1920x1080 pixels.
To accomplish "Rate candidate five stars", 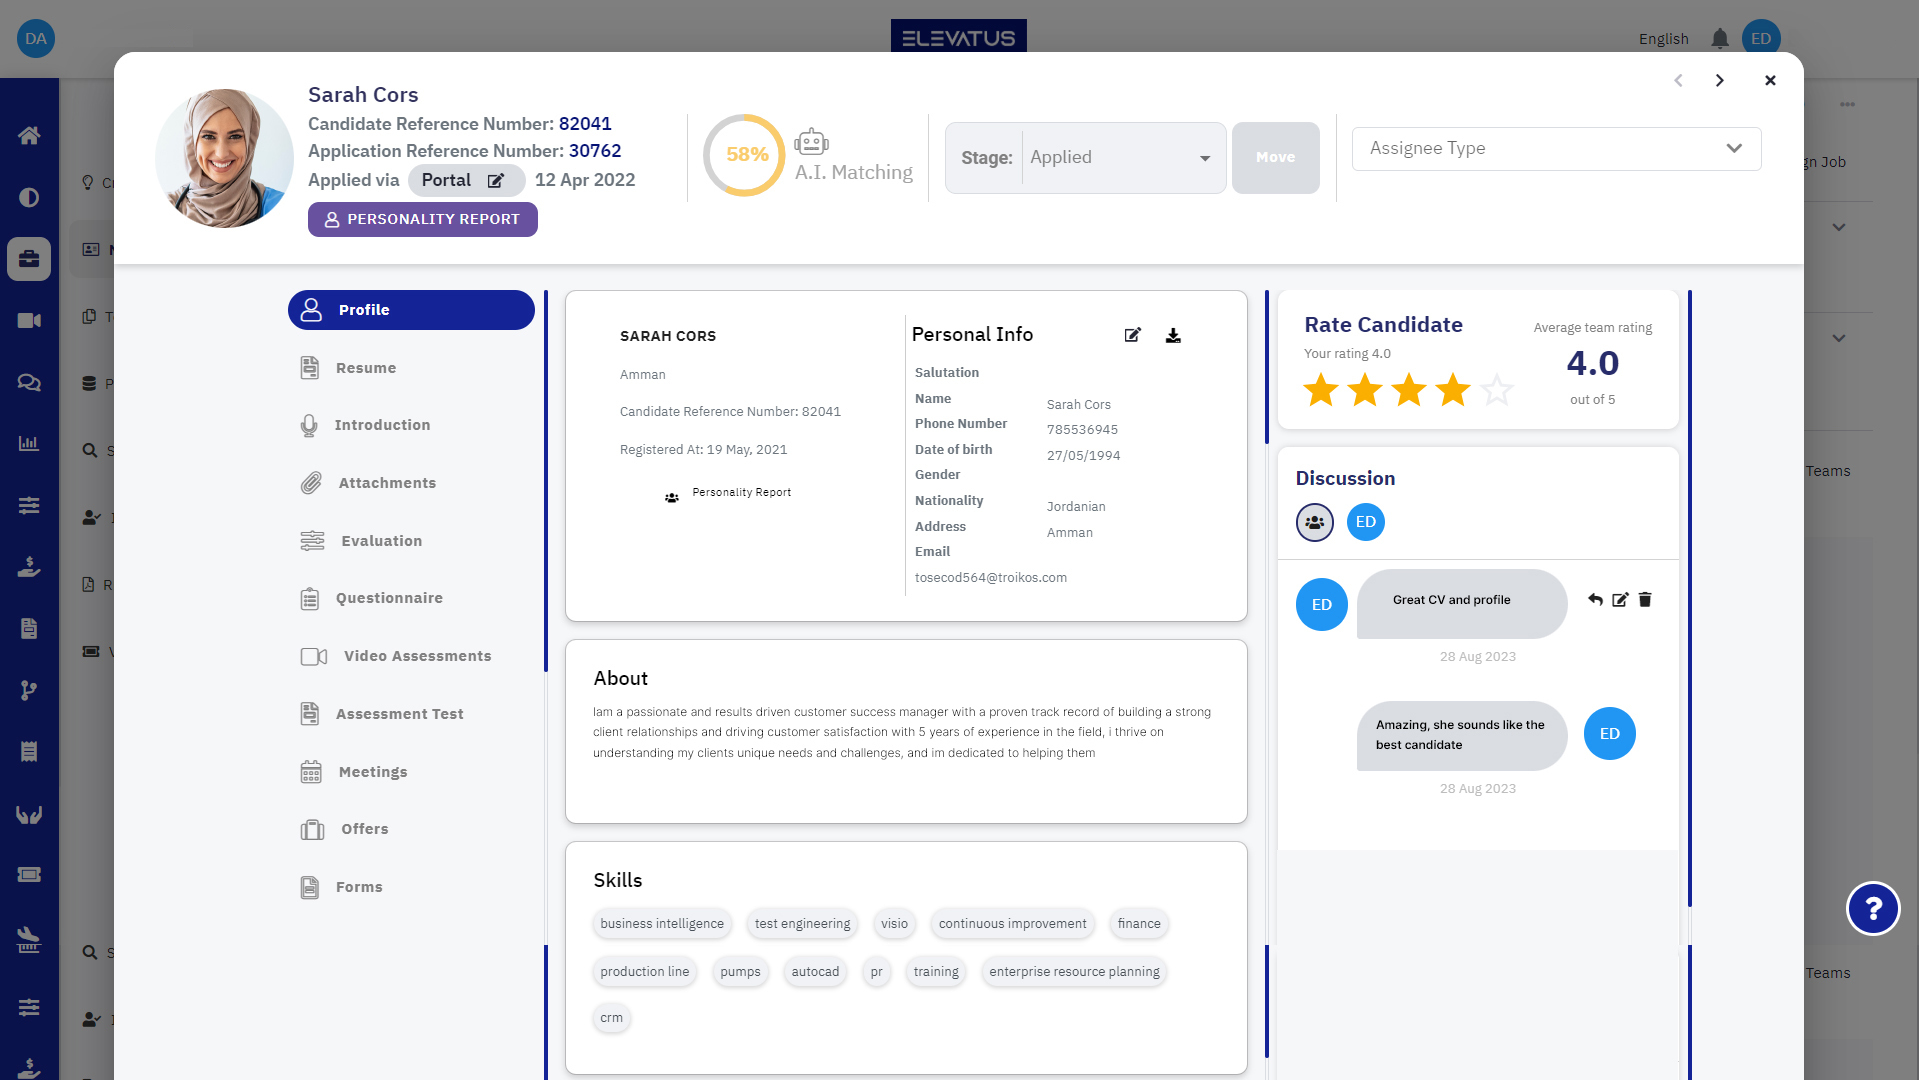I will (1497, 390).
